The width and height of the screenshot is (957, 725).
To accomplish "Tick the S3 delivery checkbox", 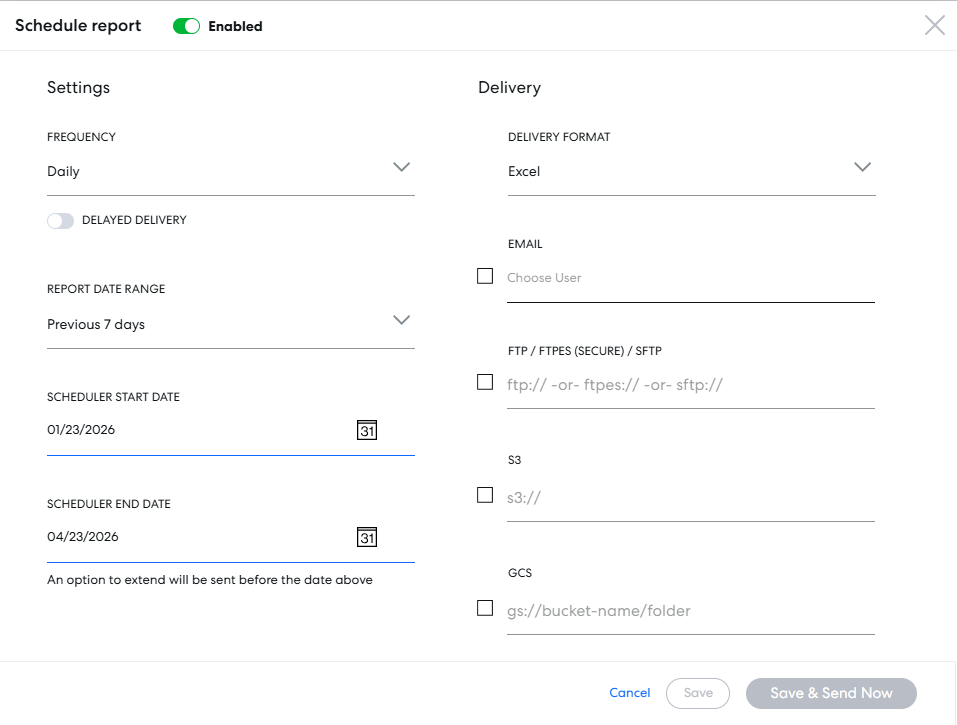I will 485,495.
